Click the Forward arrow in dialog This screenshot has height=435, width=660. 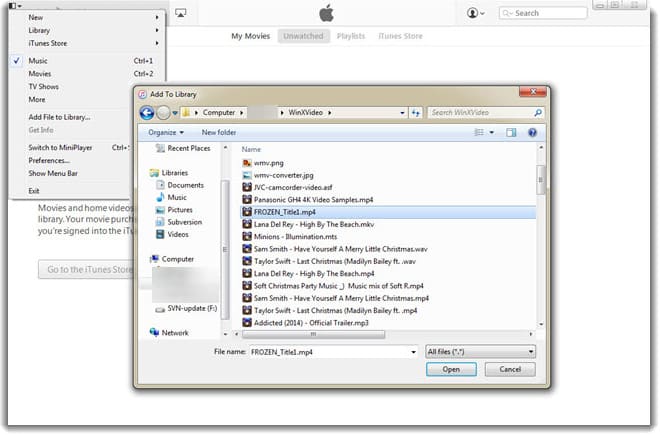pyautogui.click(x=163, y=113)
